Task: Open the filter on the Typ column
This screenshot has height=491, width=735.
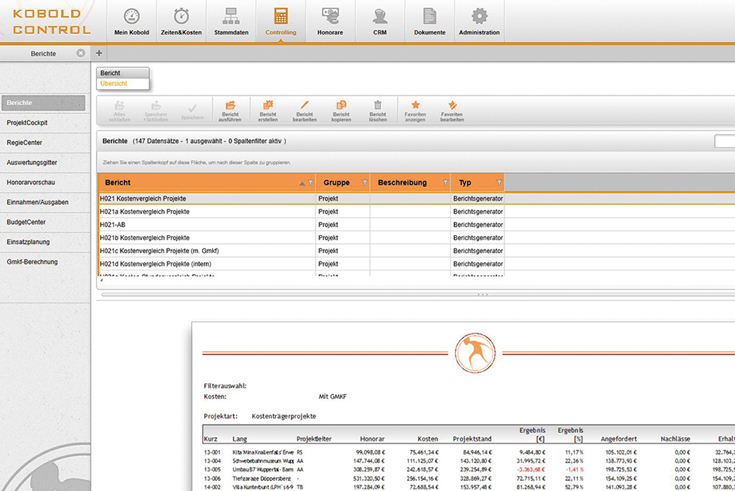Action: click(498, 183)
